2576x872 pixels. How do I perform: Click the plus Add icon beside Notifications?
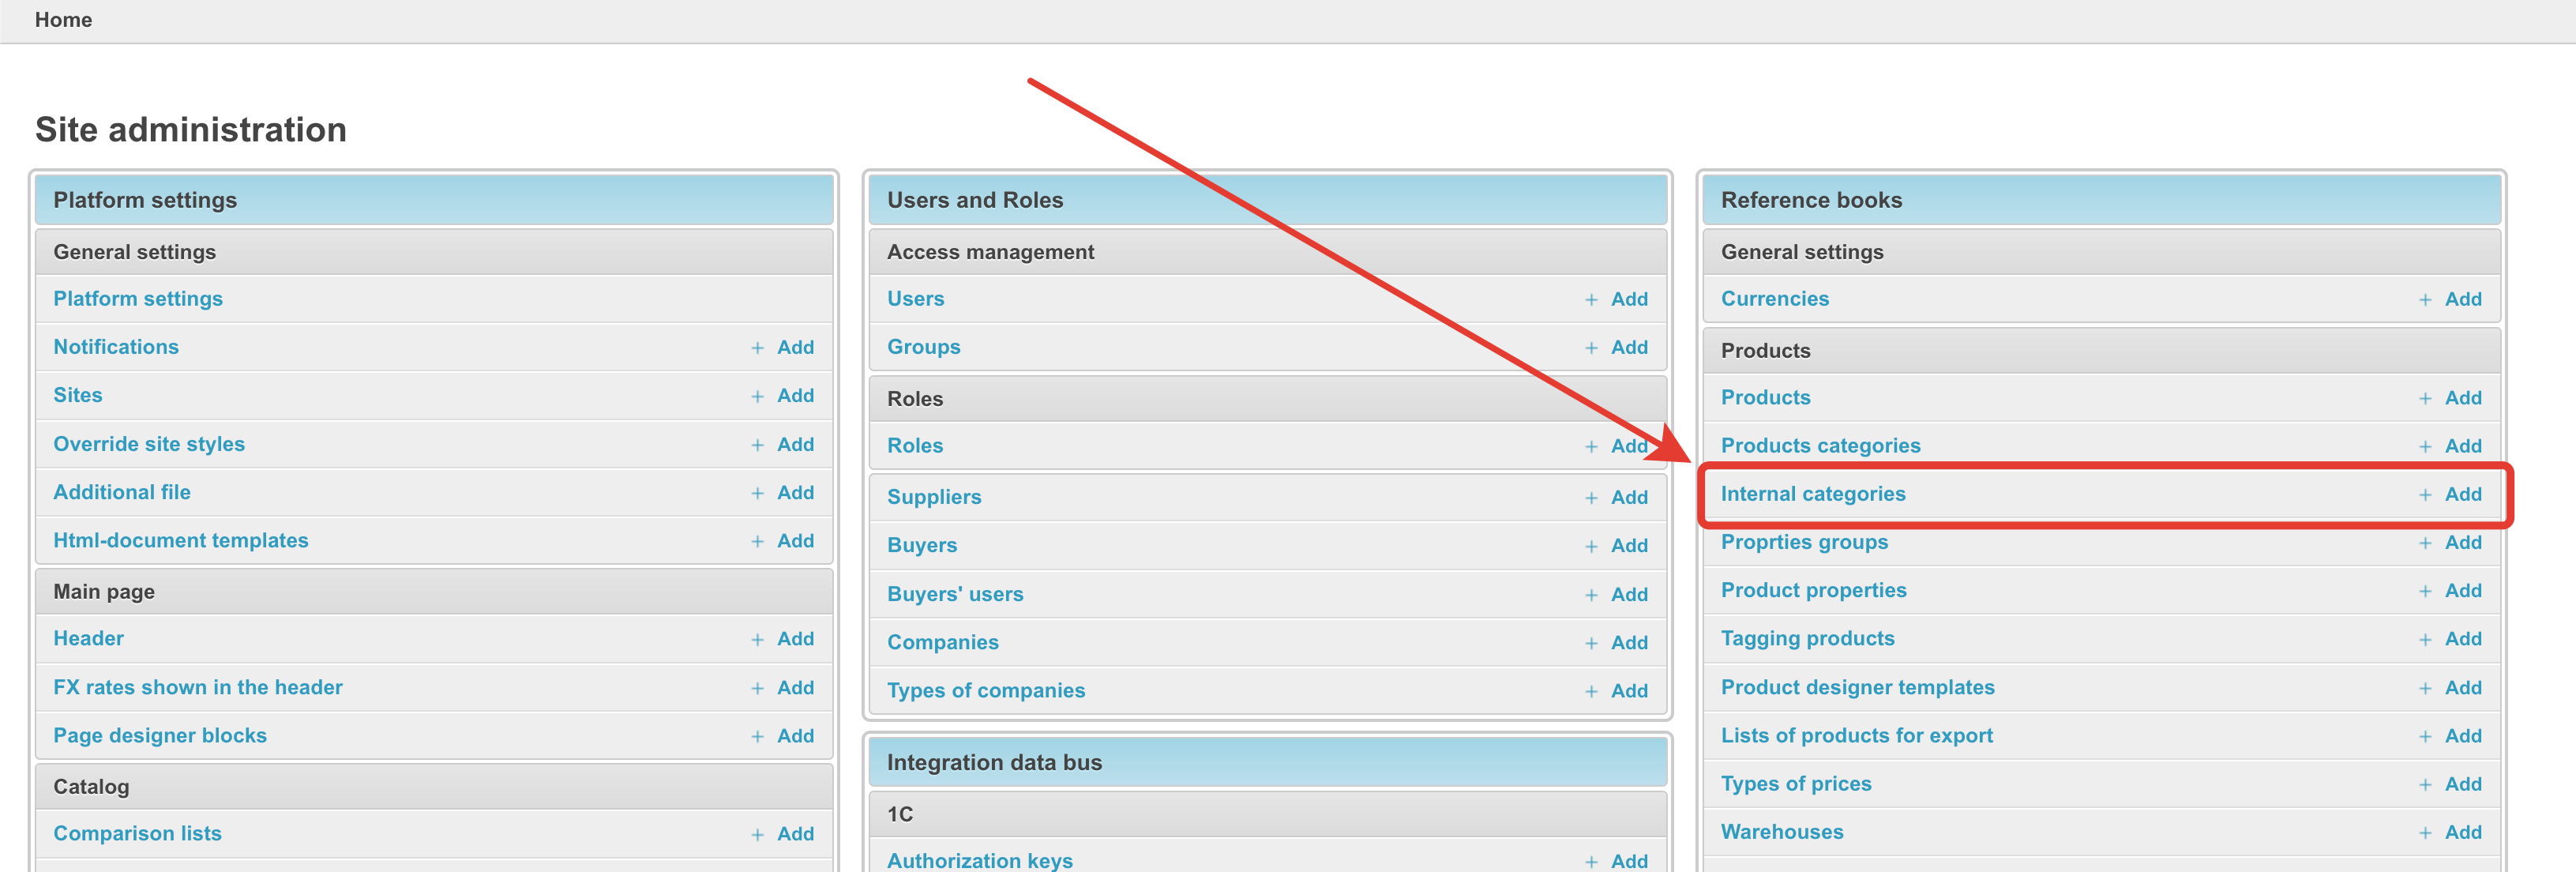point(758,347)
